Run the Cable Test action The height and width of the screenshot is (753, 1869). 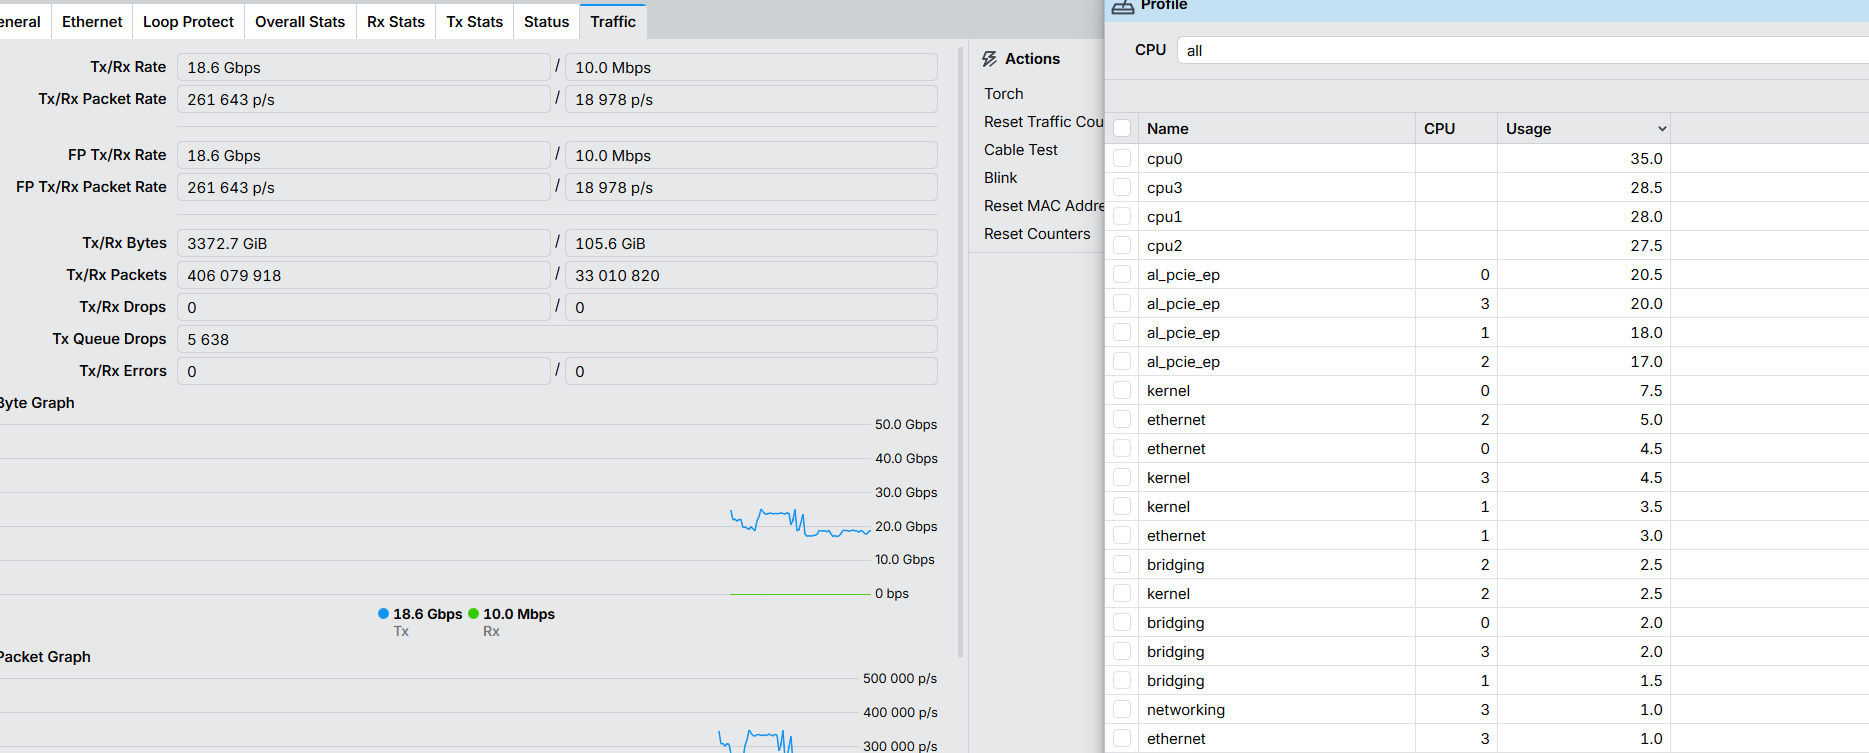click(x=1020, y=150)
